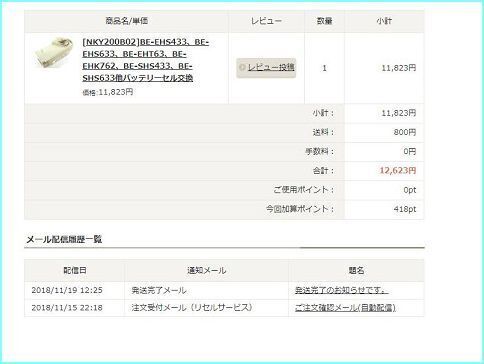Click the 数量 column header
The width and height of the screenshot is (484, 364).
[324, 21]
